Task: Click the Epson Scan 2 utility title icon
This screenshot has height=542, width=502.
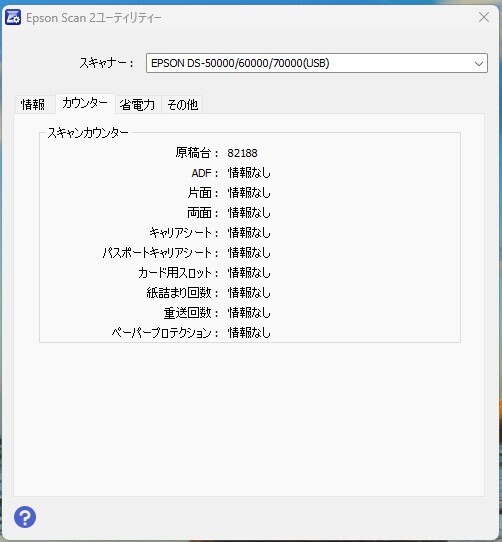Action: coord(13,17)
